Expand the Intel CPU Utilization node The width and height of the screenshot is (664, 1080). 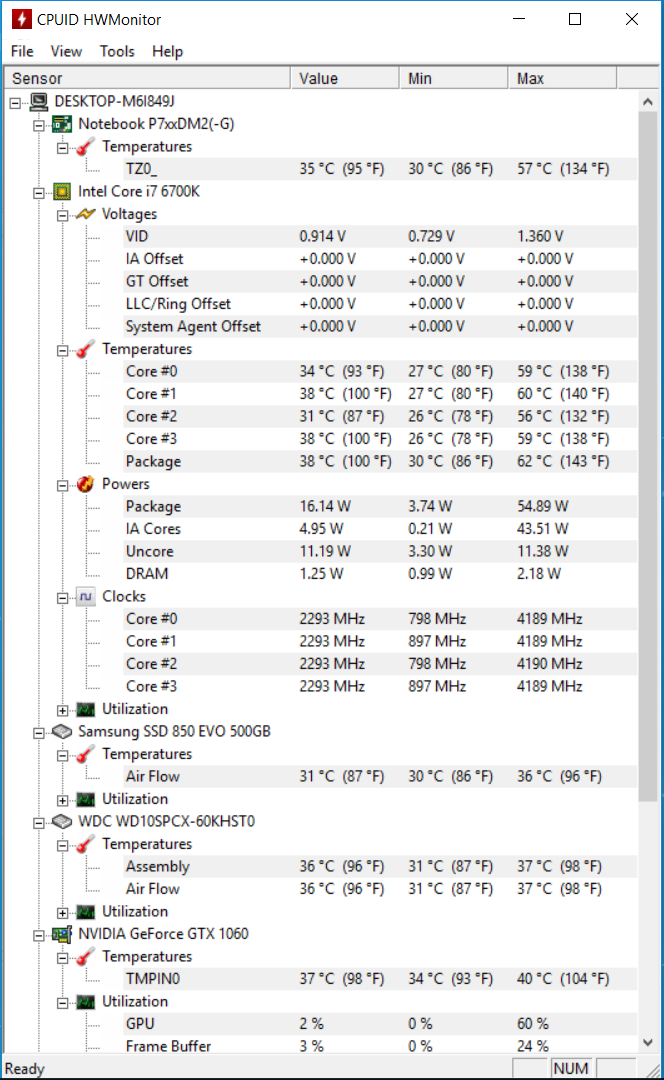[63, 710]
